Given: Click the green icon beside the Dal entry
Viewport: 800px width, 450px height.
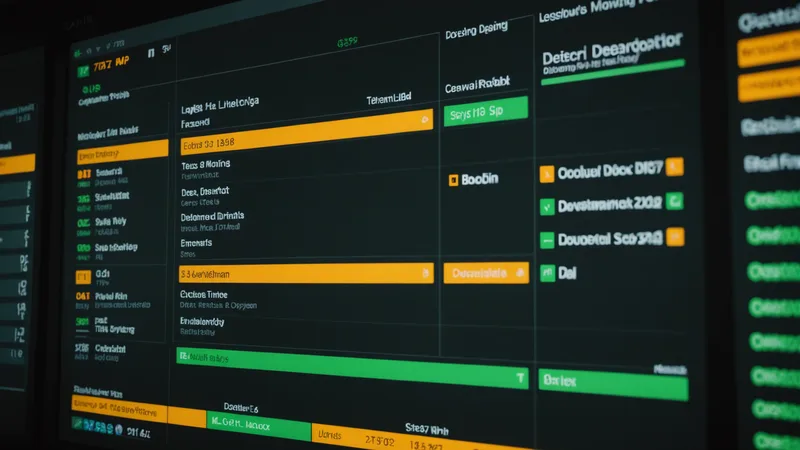Looking at the screenshot, I should click(547, 273).
